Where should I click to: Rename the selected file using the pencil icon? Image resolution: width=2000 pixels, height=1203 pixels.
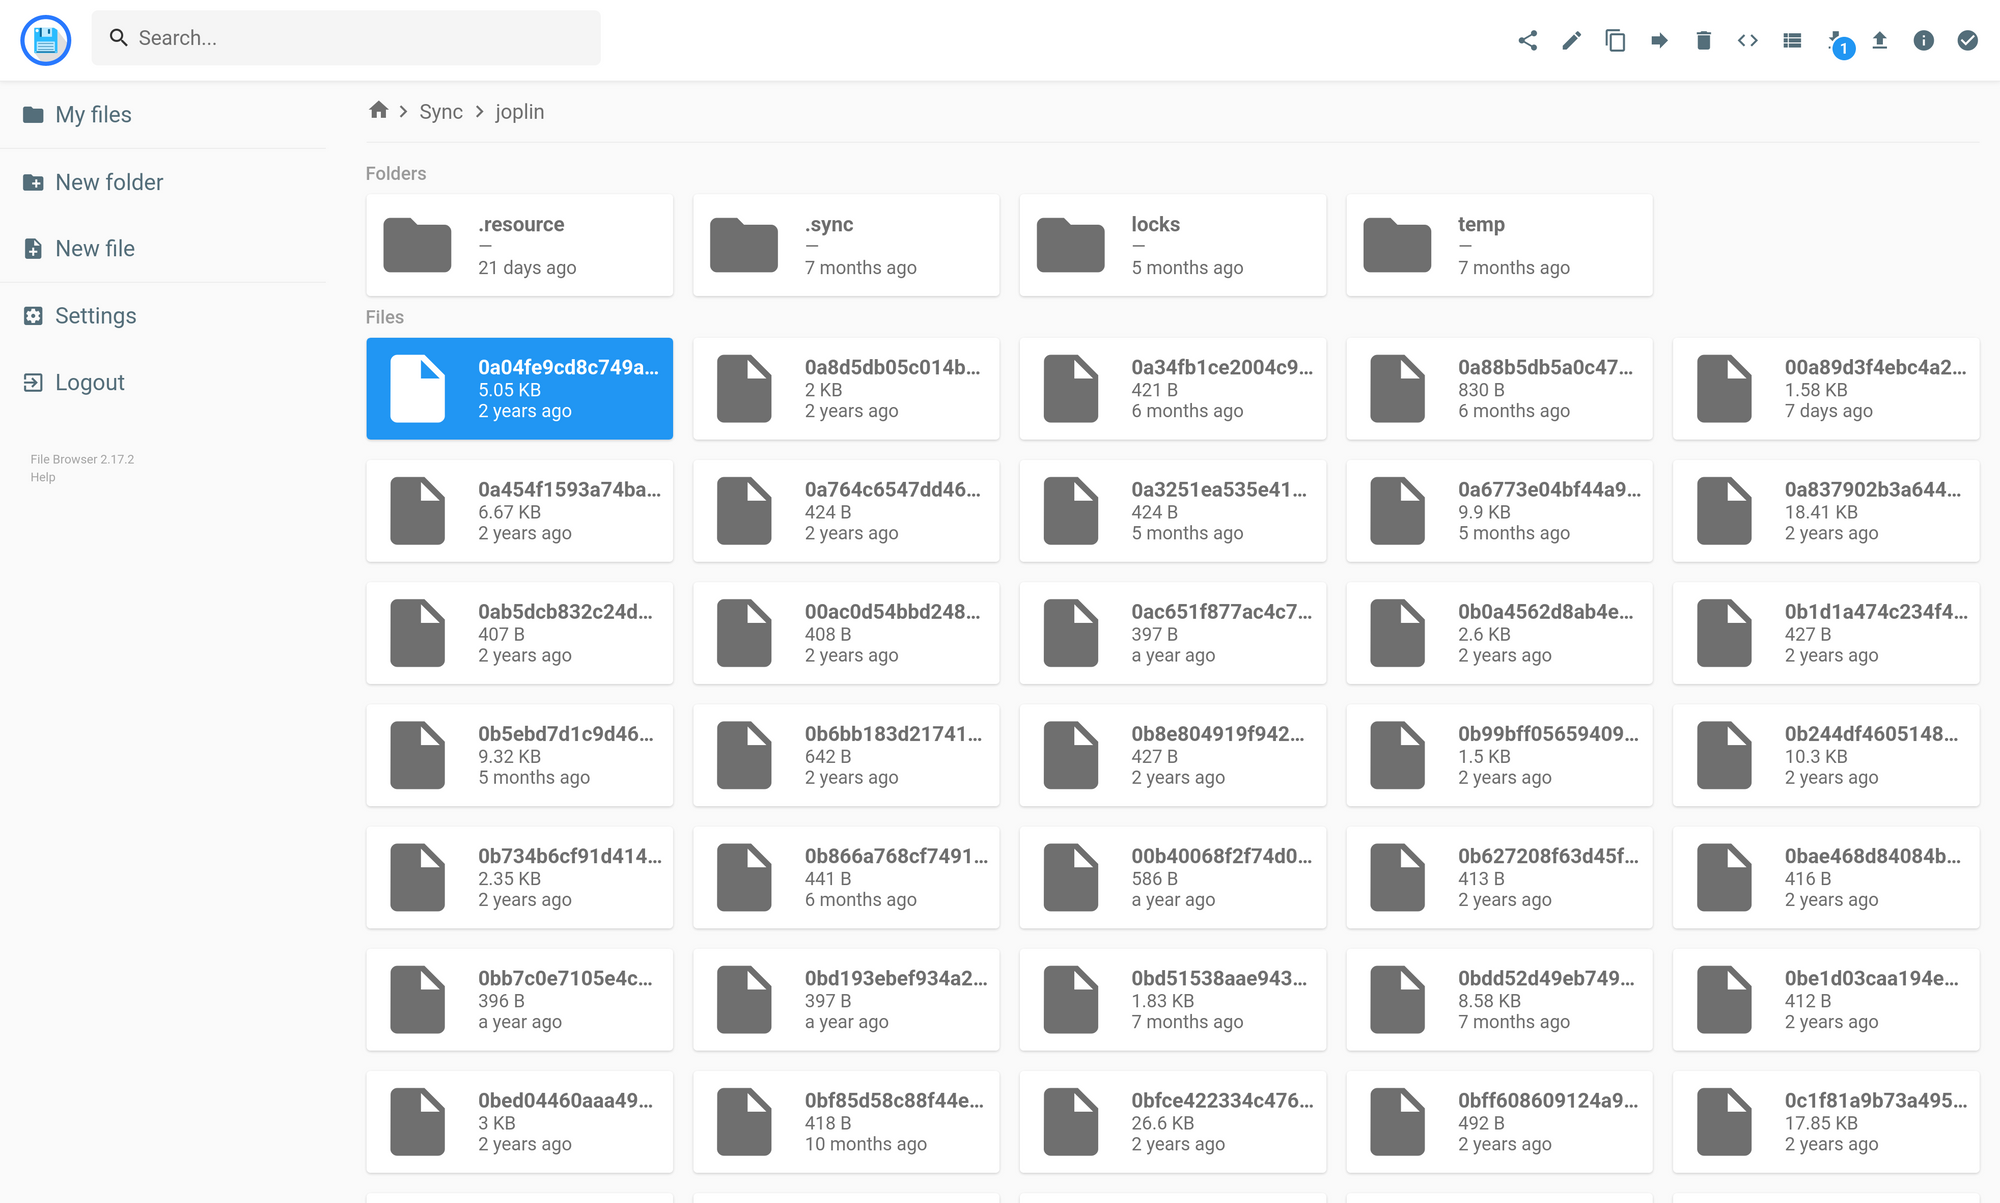1571,40
